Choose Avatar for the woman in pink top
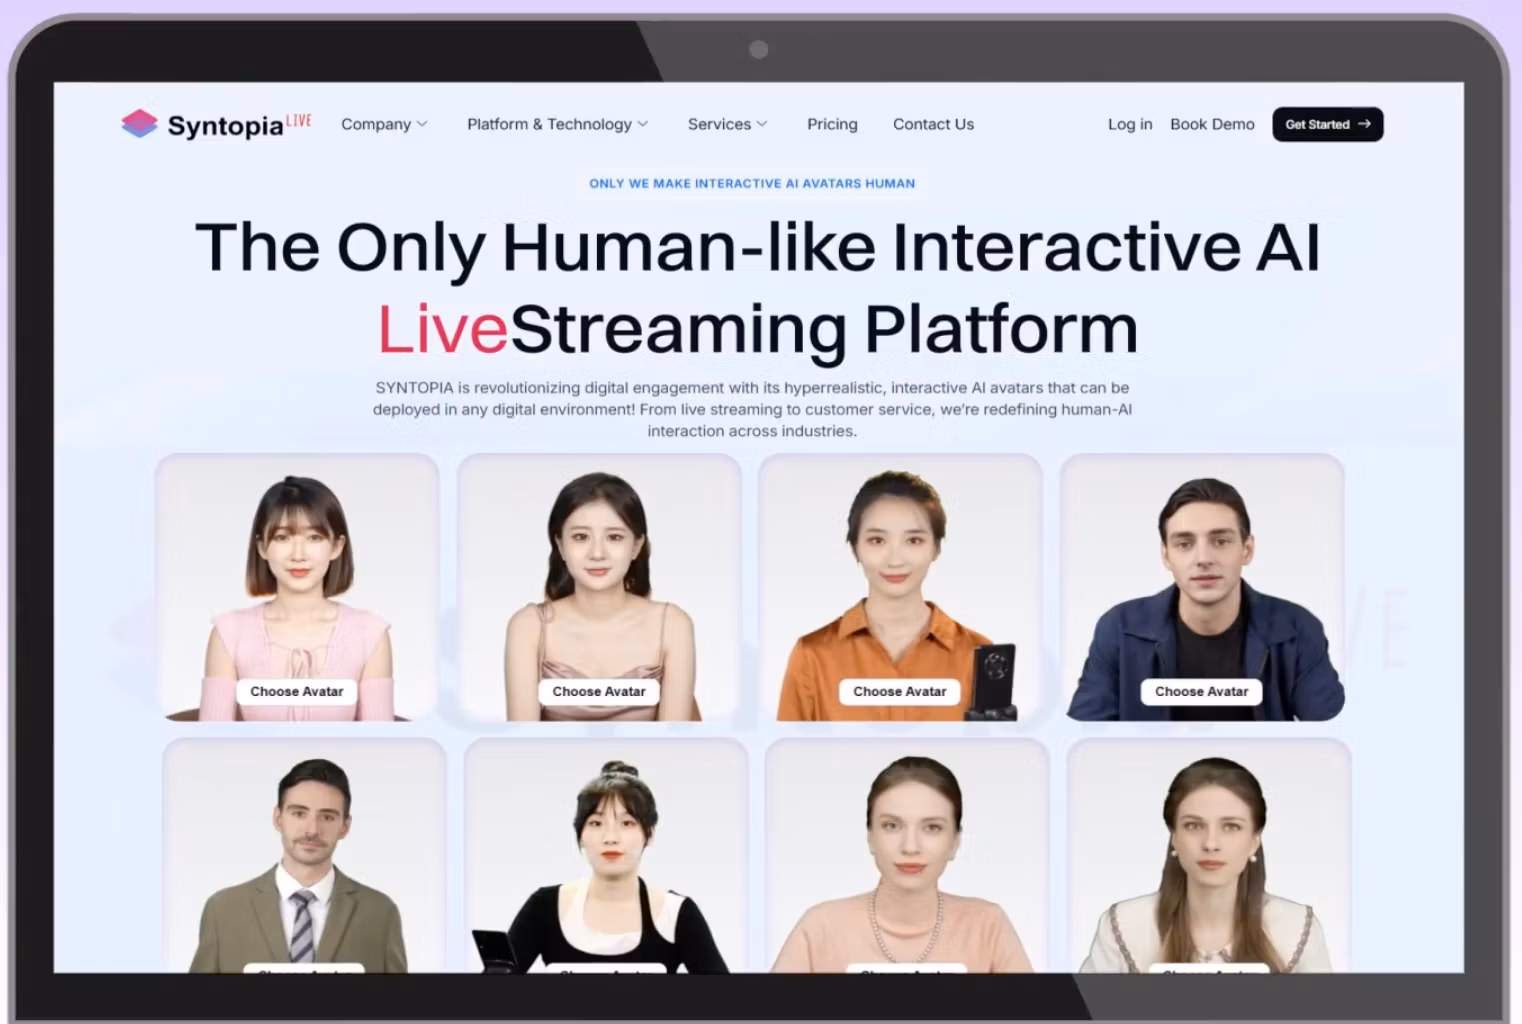The height and width of the screenshot is (1024, 1522). 297,691
